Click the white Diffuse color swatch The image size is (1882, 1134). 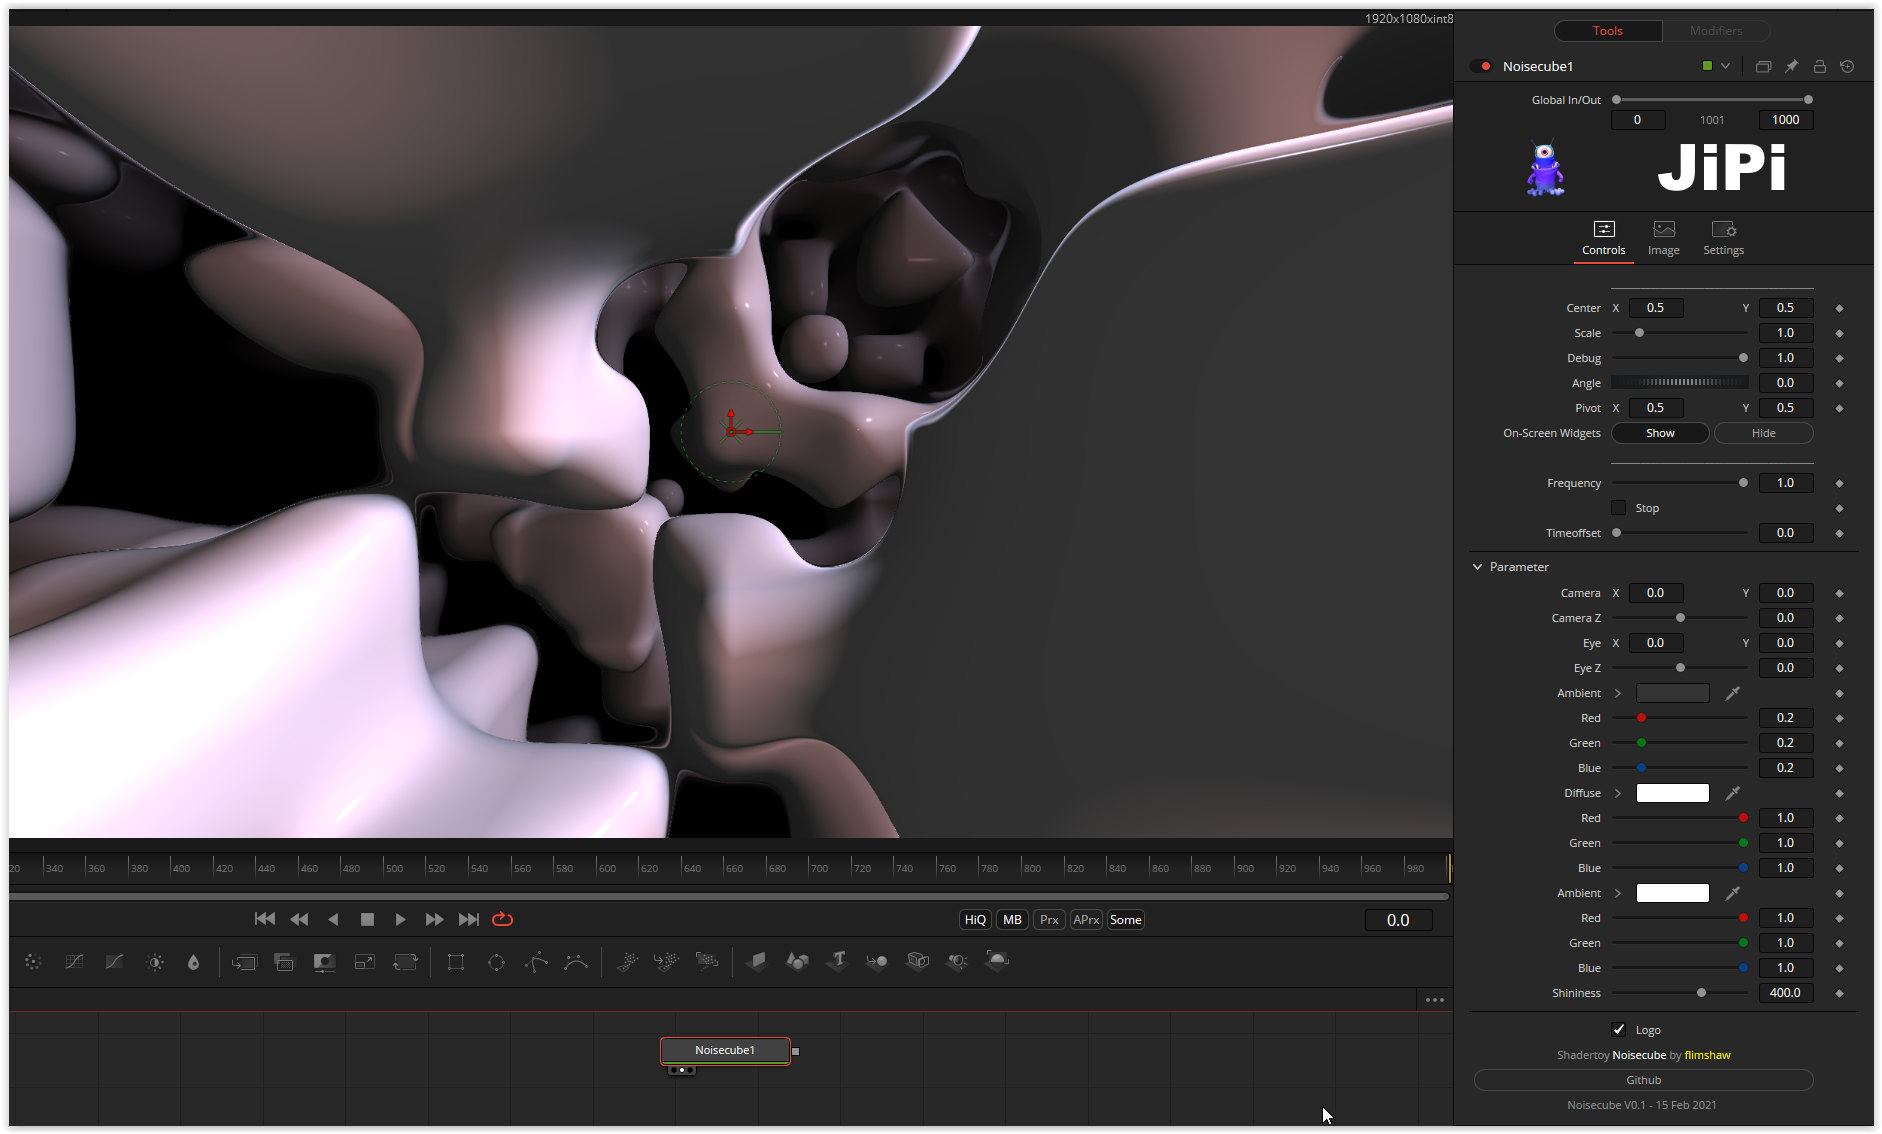[x=1672, y=793]
